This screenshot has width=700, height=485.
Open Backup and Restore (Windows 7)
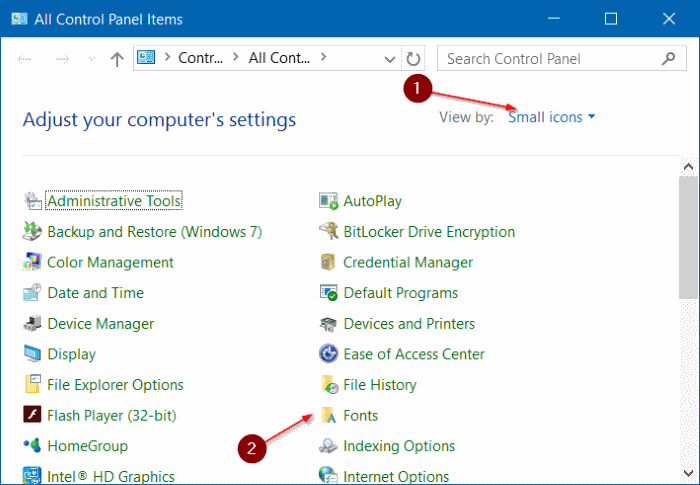[154, 232]
